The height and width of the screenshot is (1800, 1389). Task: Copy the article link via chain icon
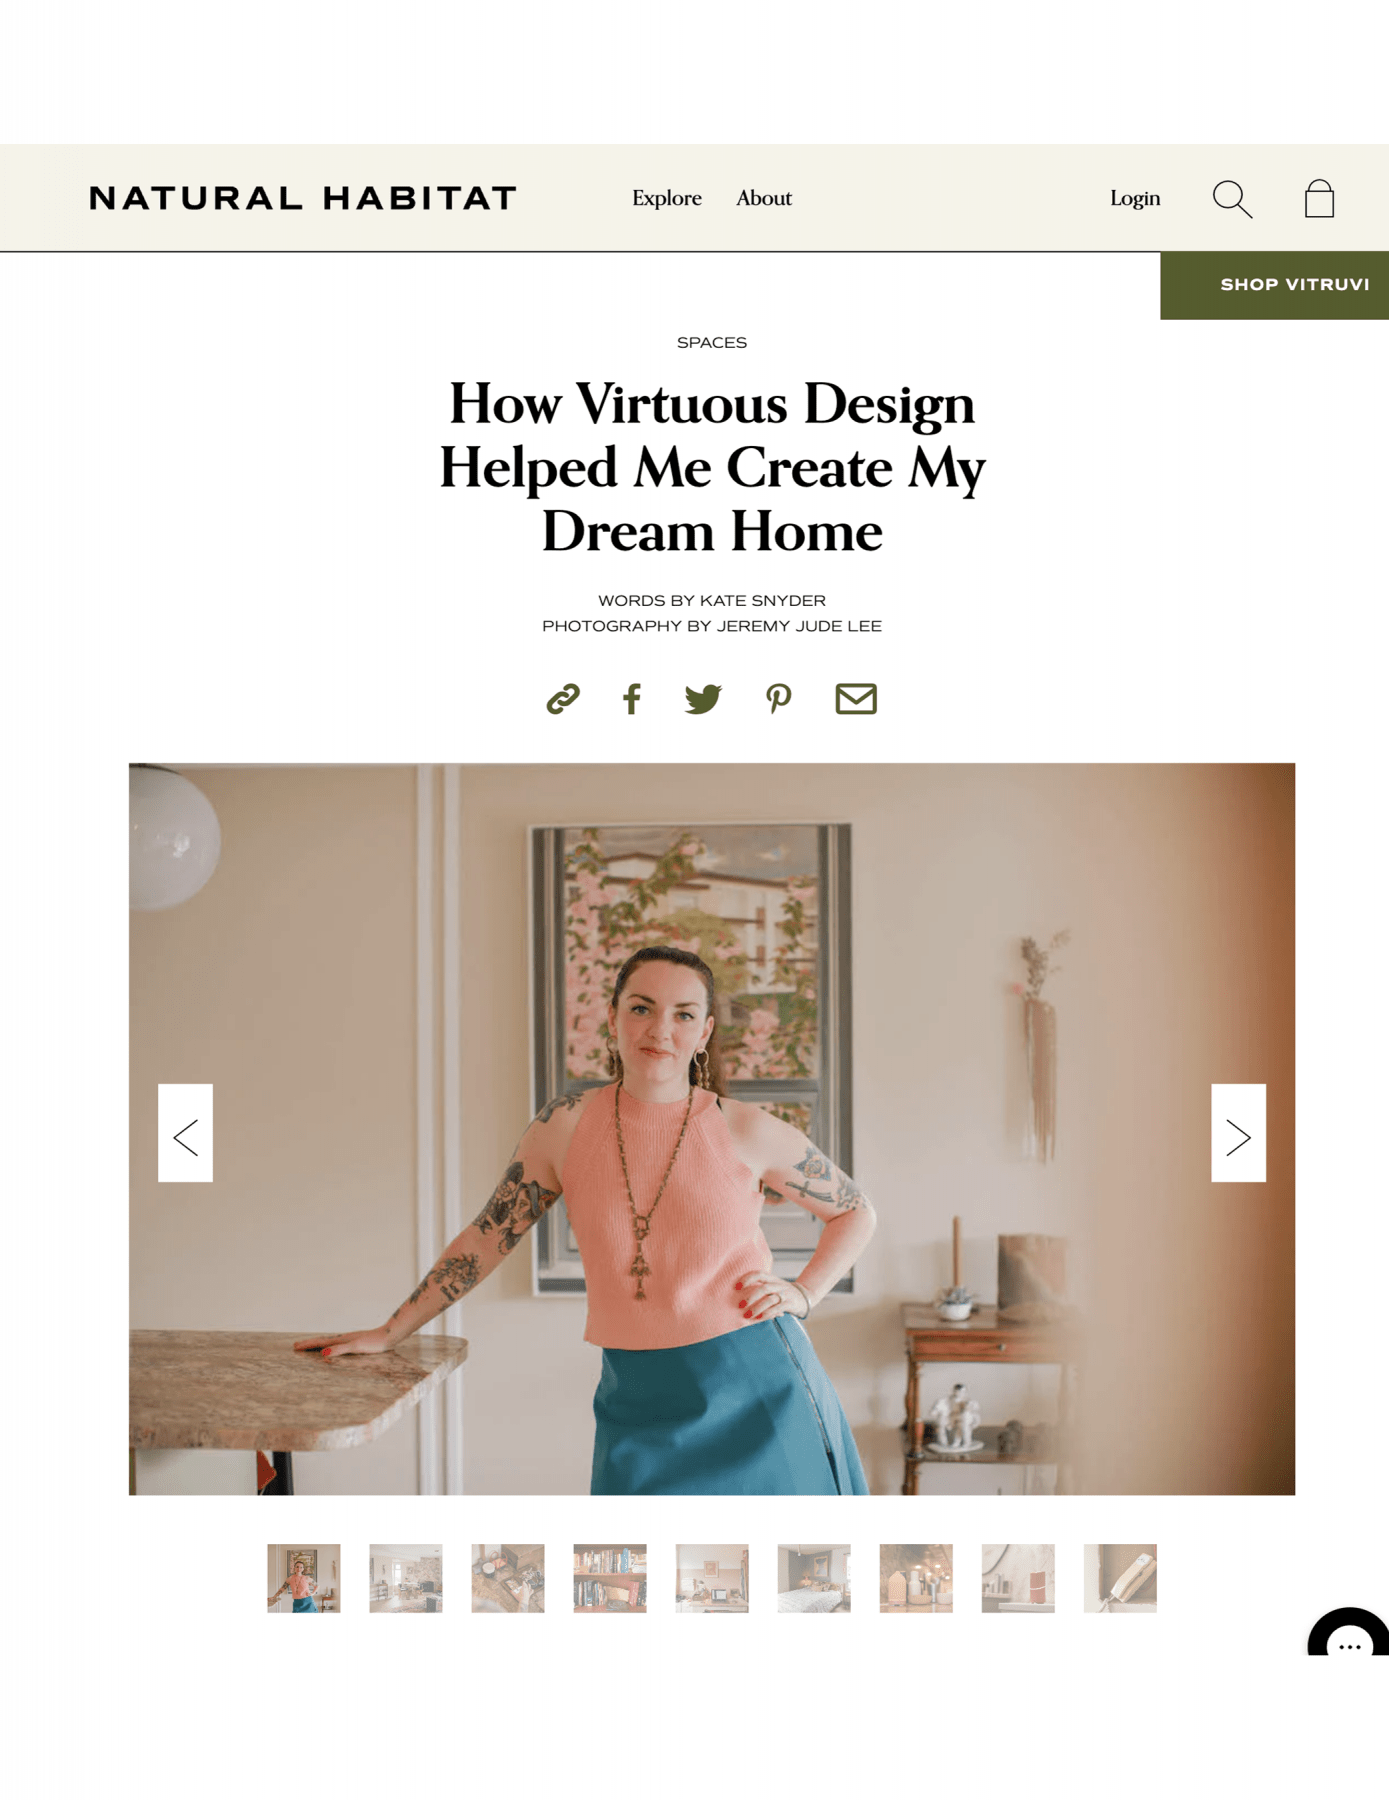563,698
